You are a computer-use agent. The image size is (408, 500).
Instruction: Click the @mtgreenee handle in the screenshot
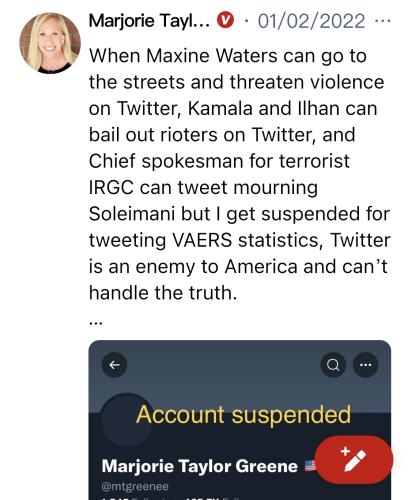pyautogui.click(x=135, y=486)
